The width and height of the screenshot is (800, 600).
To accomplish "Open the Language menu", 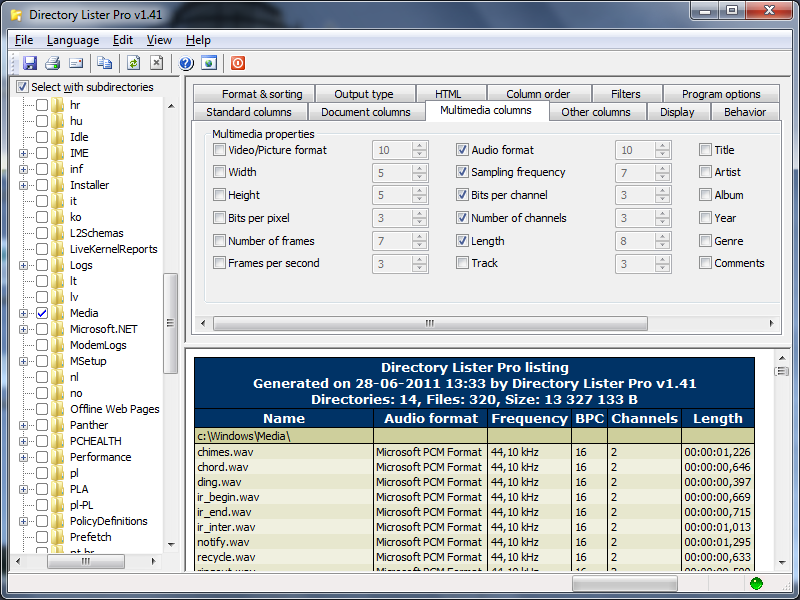I will (x=73, y=40).
